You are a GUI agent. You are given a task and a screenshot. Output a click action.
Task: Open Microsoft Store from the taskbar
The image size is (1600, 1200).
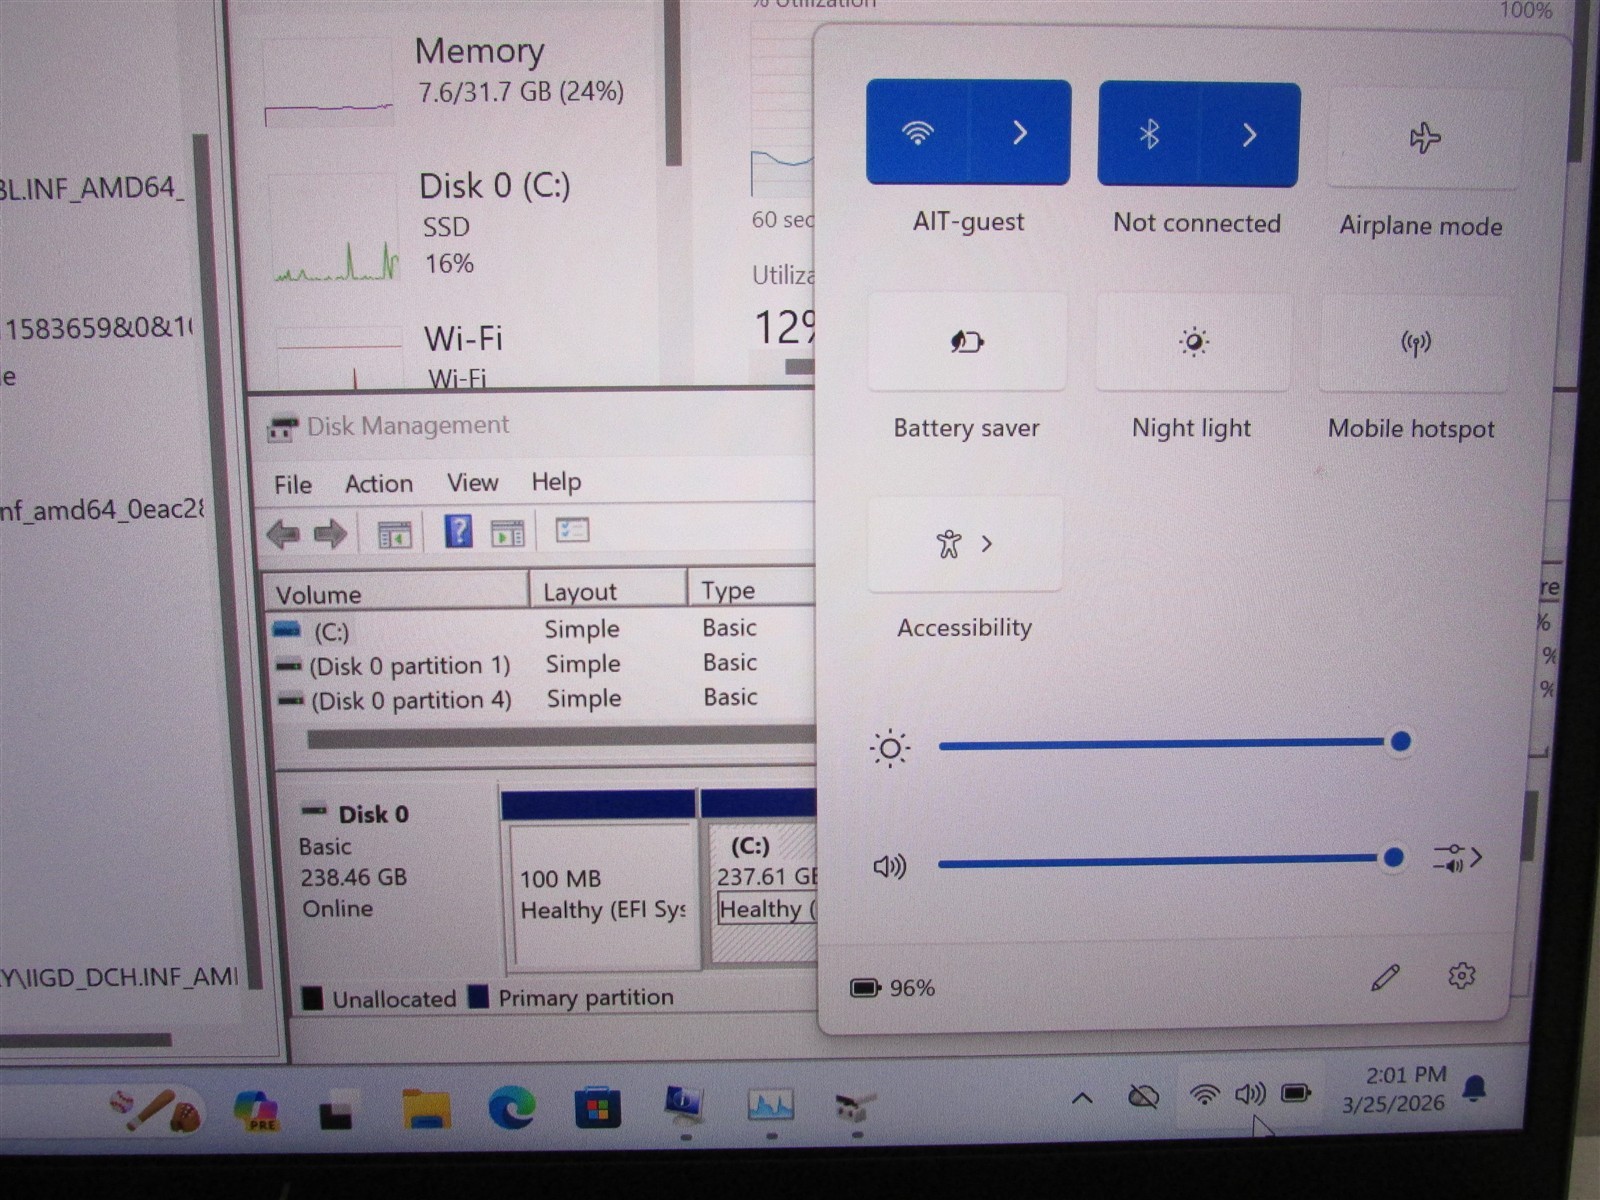coord(598,1108)
